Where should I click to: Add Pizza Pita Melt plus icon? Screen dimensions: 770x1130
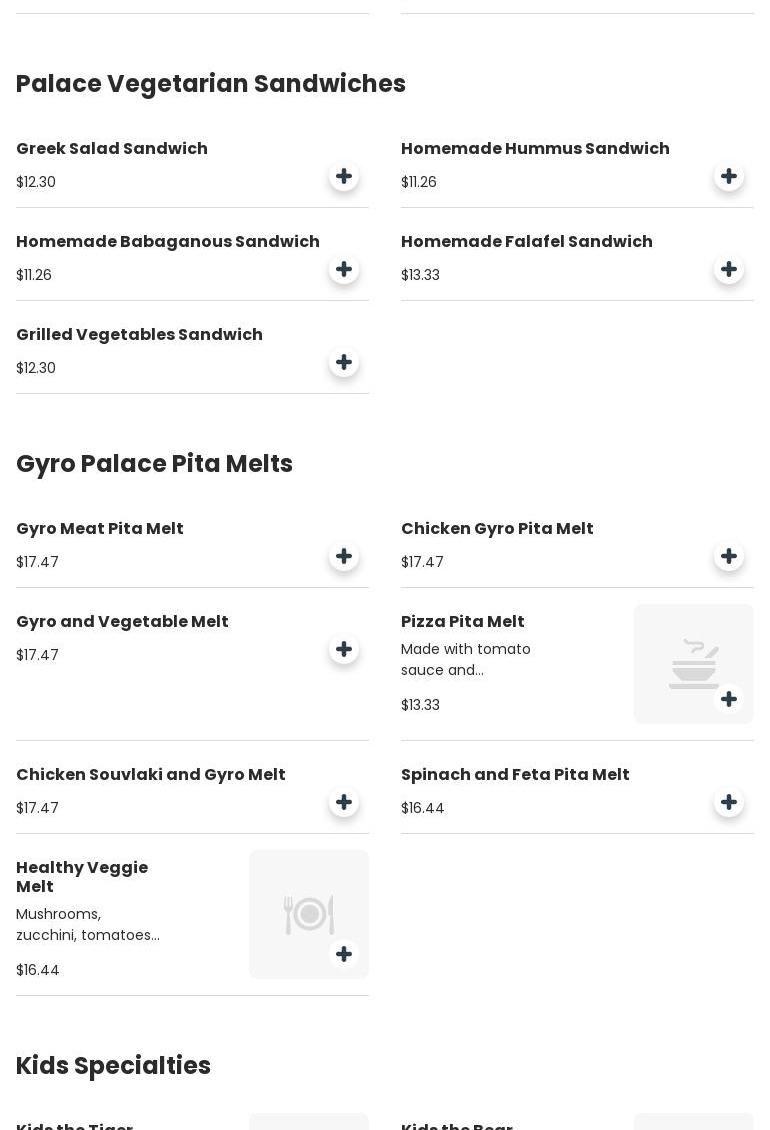tap(729, 698)
